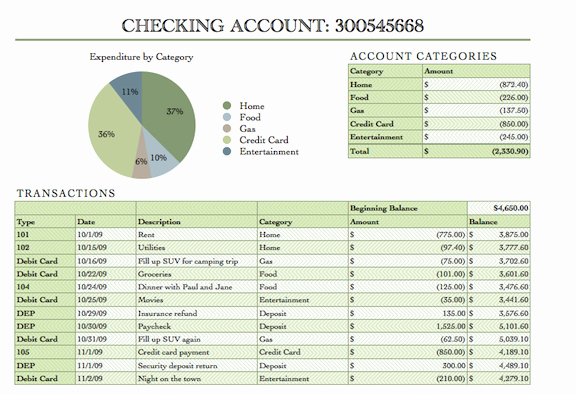Screen dimensions: 576x394
Task: Click the balance cell 3,441.60
Action: click(499, 300)
